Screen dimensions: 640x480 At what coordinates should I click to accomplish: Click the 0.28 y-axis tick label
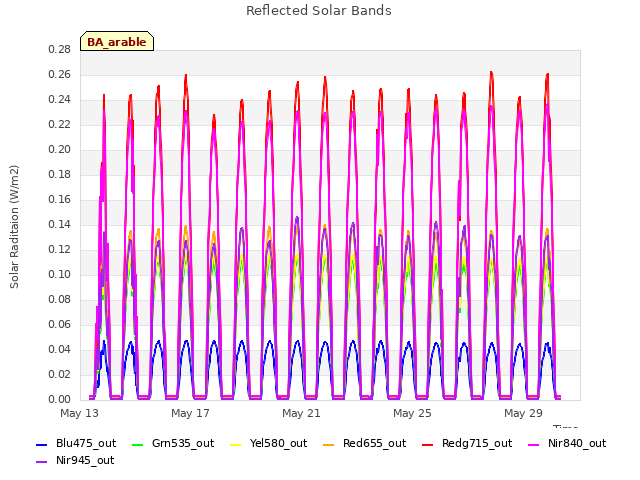60,50
